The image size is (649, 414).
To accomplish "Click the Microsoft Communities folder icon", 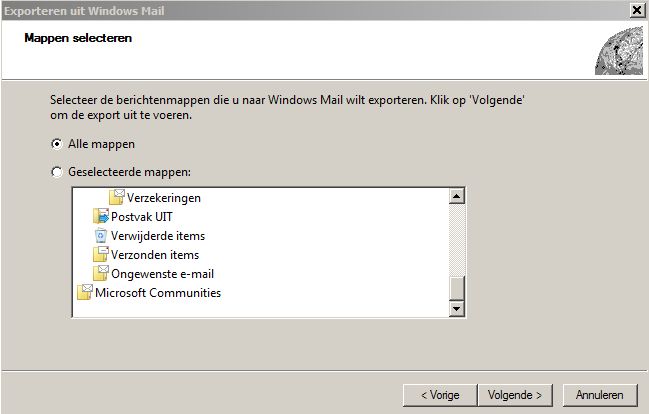I will (84, 293).
